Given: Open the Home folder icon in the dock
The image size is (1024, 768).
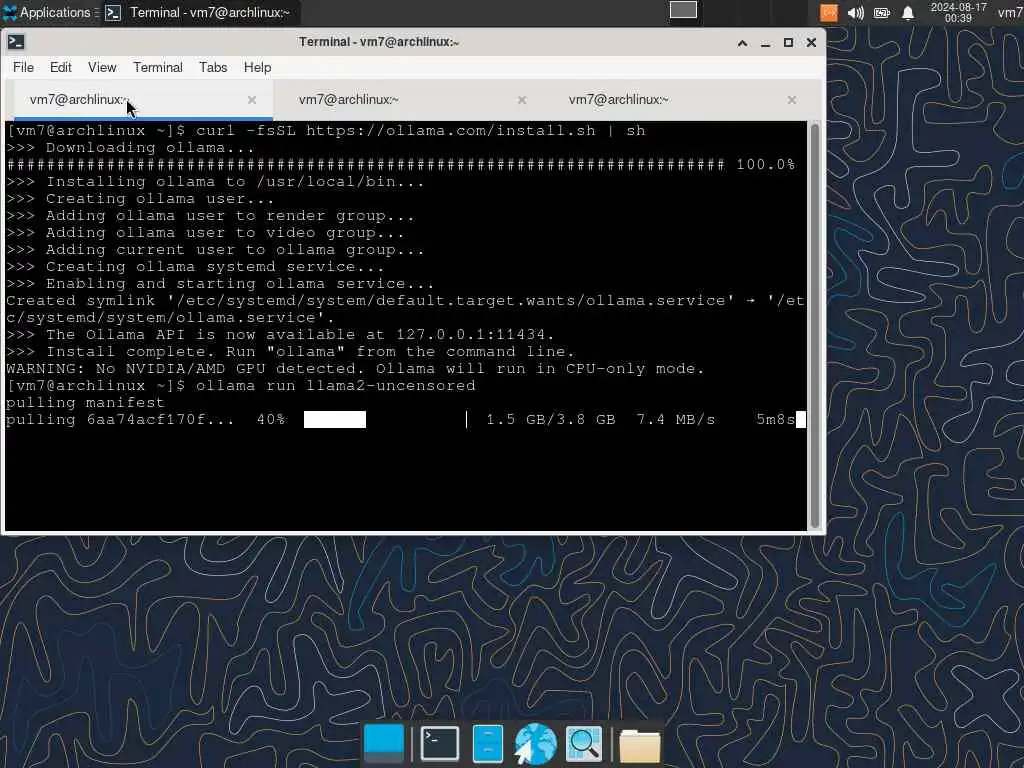Looking at the screenshot, I should (639, 745).
